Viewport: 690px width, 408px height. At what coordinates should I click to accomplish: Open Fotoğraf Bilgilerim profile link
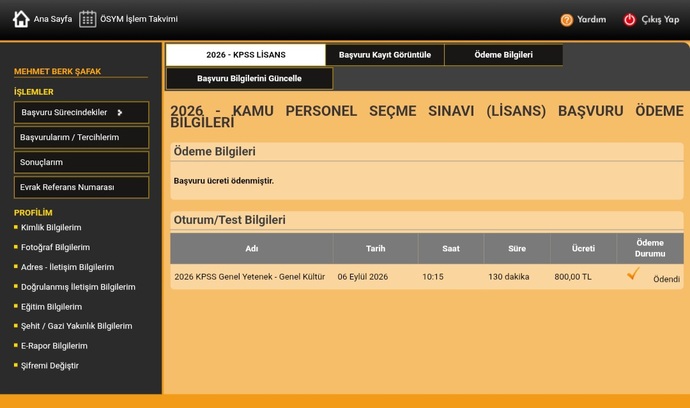pyautogui.click(x=55, y=247)
